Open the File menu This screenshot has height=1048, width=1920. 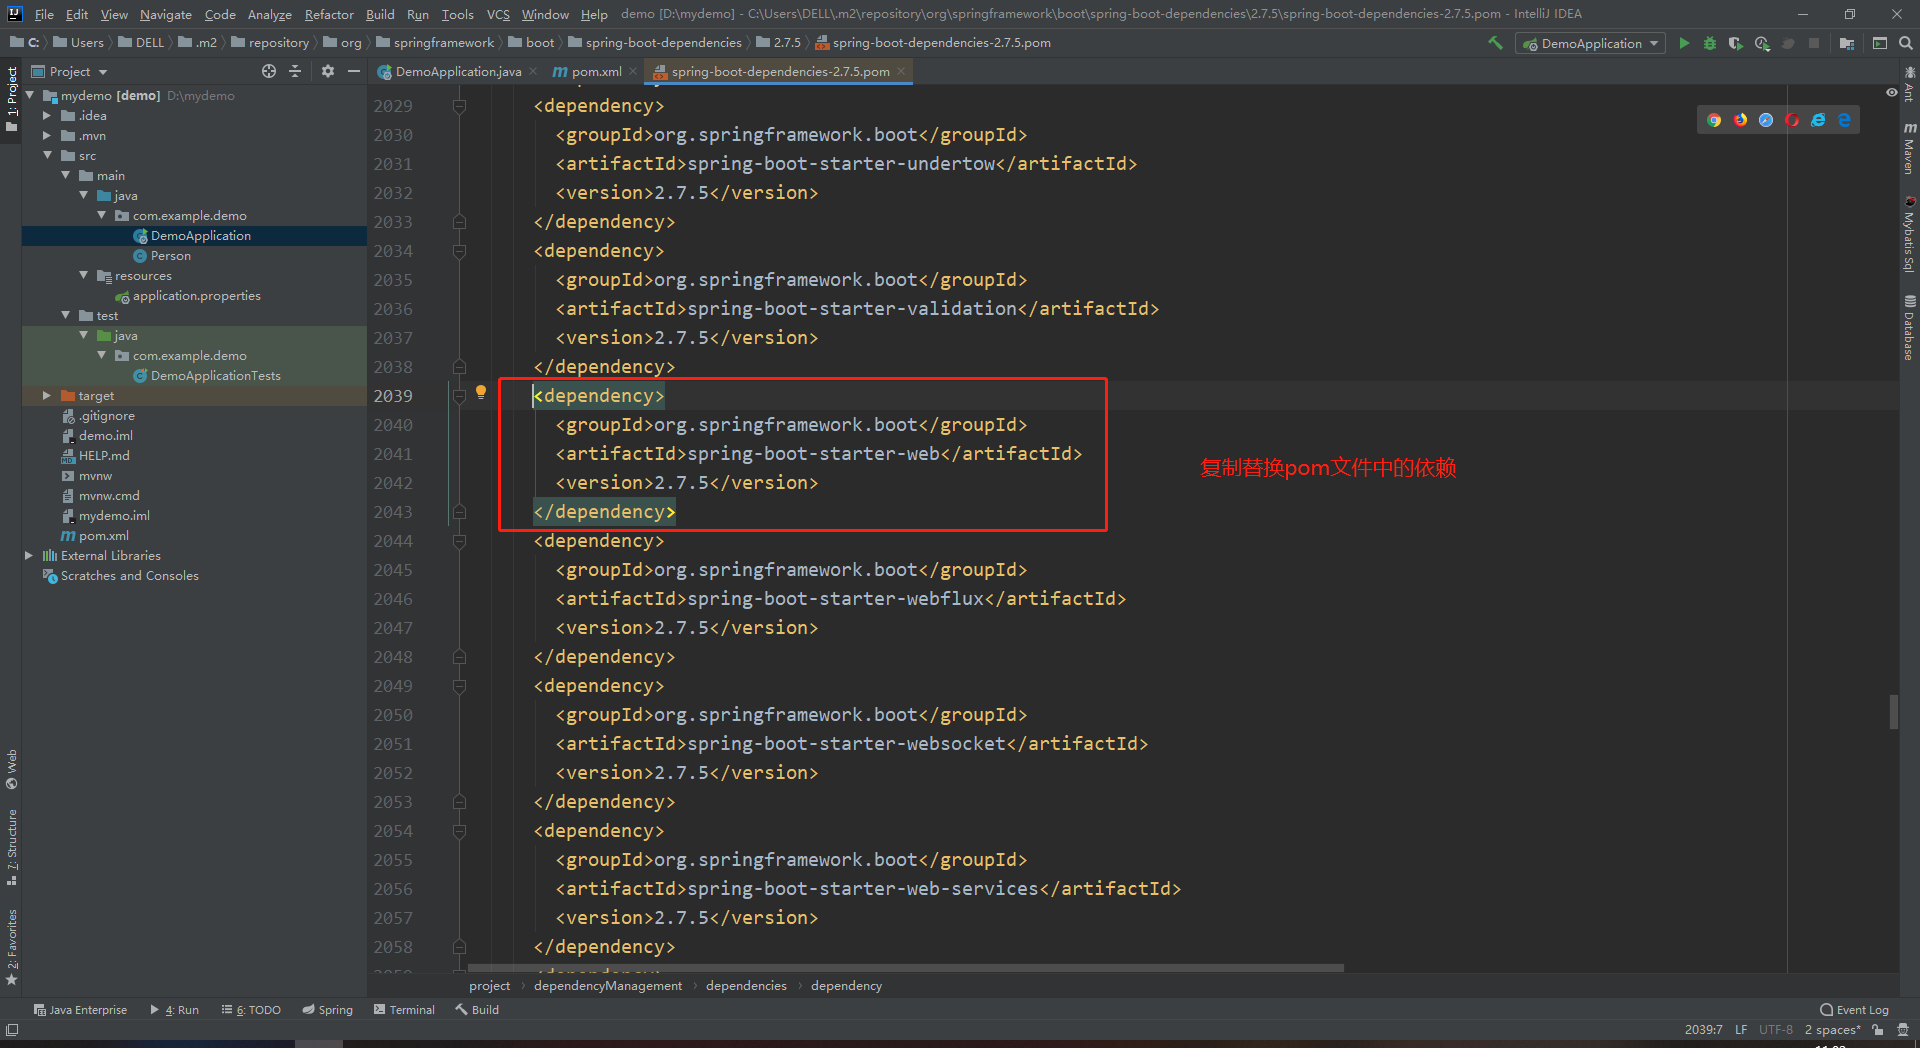tap(44, 14)
